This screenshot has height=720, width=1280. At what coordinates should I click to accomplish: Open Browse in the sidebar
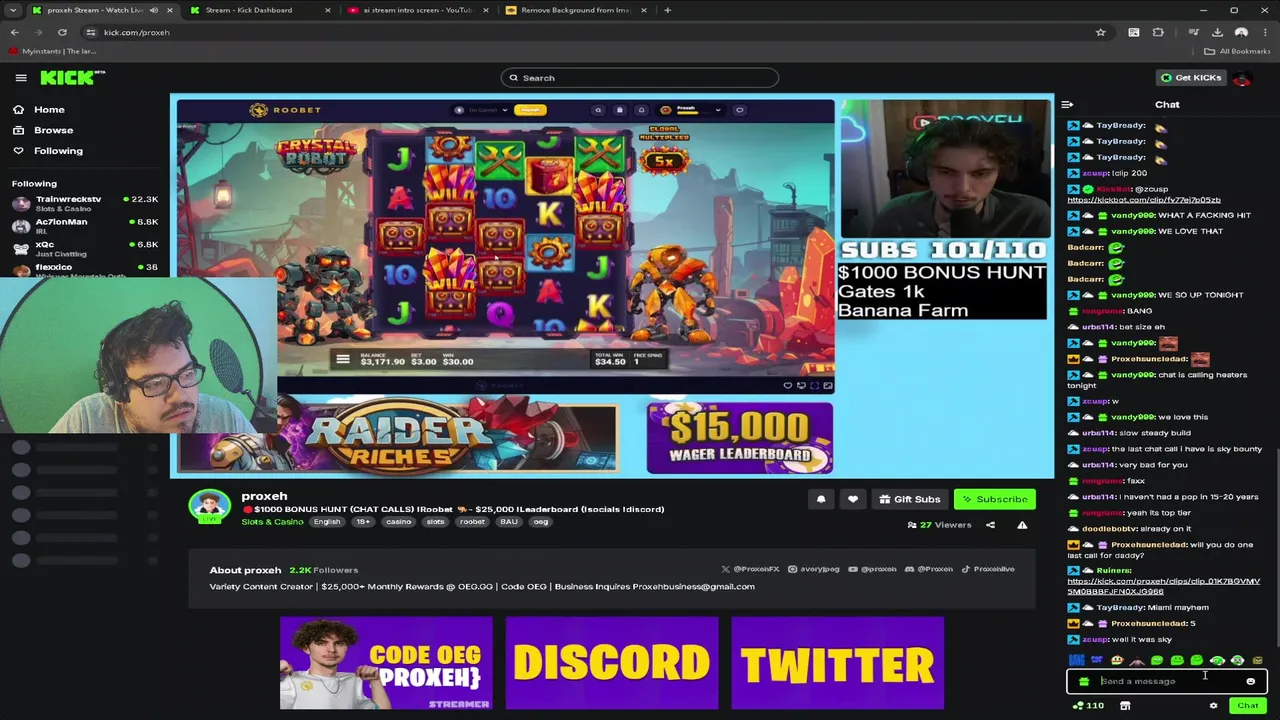[x=53, y=130]
